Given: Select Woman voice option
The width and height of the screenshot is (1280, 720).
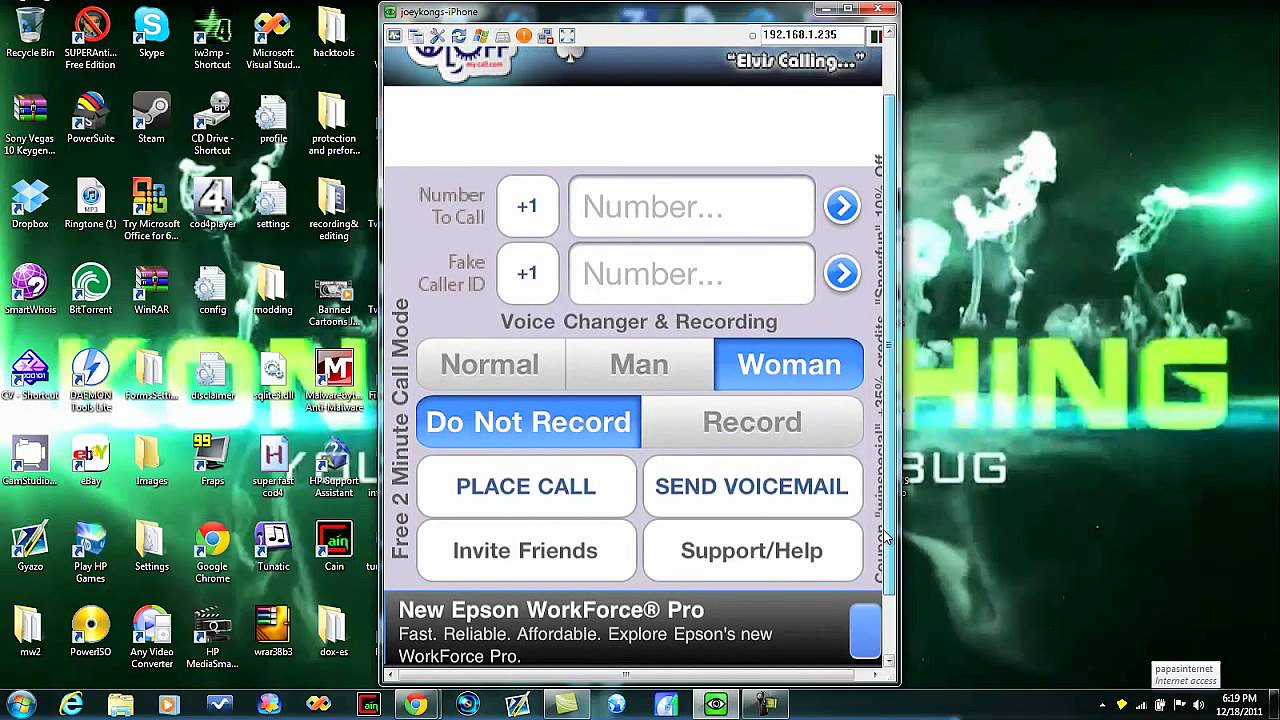Looking at the screenshot, I should click(x=789, y=364).
